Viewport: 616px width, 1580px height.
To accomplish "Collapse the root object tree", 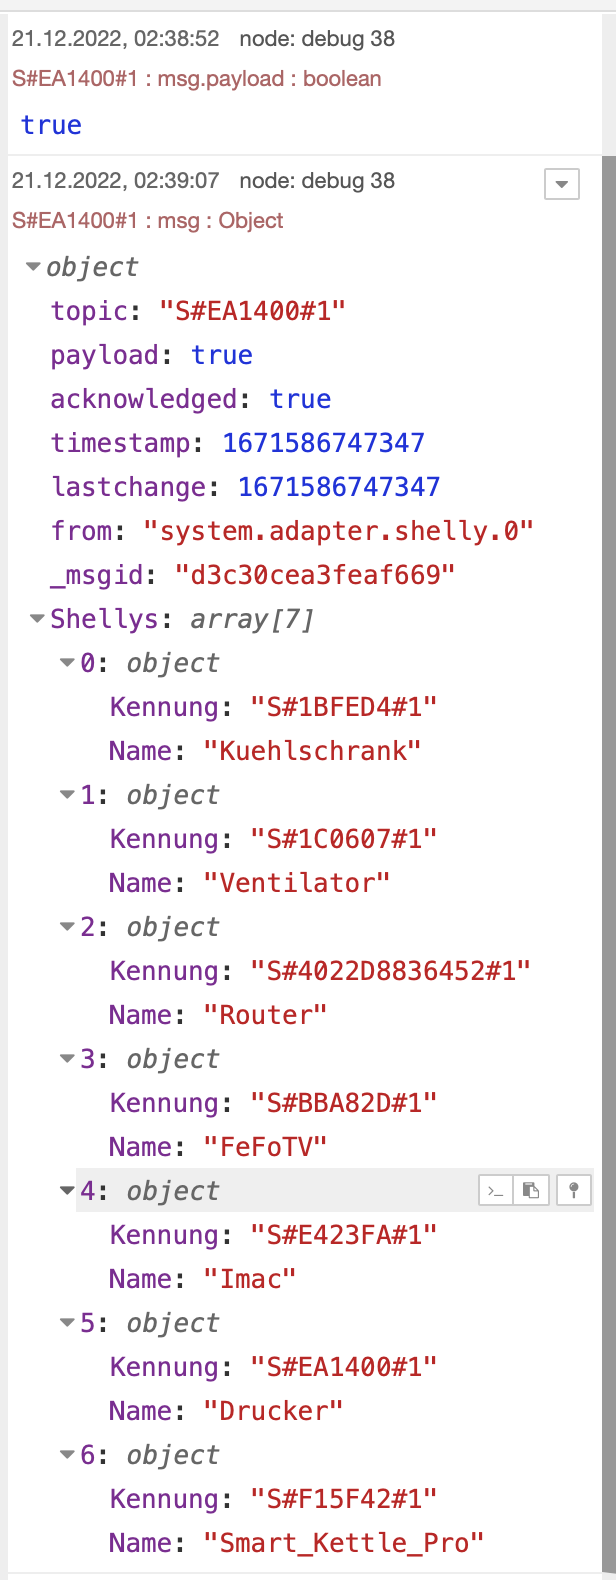I will coord(33,267).
